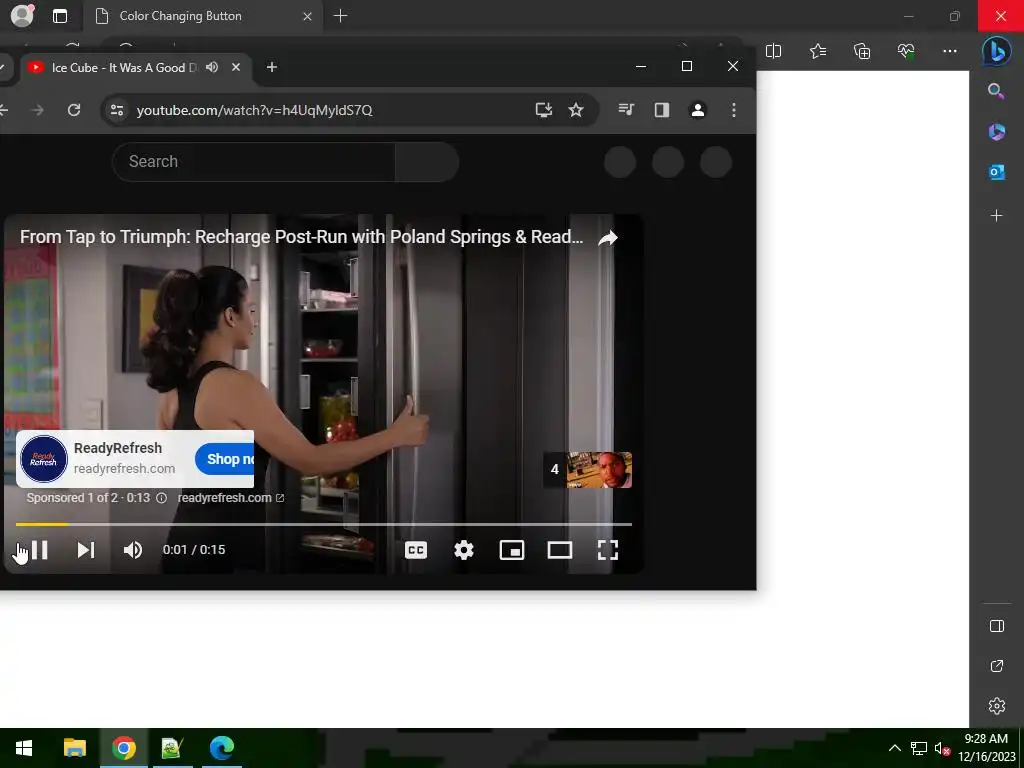Toggle Chrome side panel
Viewport: 1024px width, 768px height.
click(x=662, y=110)
